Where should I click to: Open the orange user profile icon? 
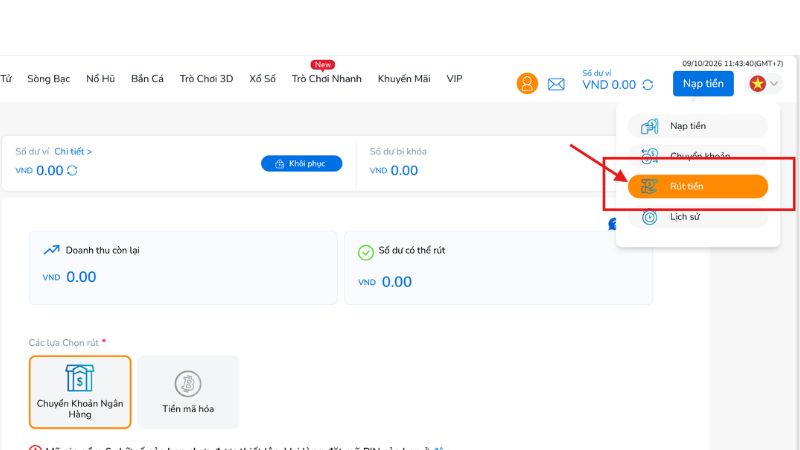click(x=527, y=83)
